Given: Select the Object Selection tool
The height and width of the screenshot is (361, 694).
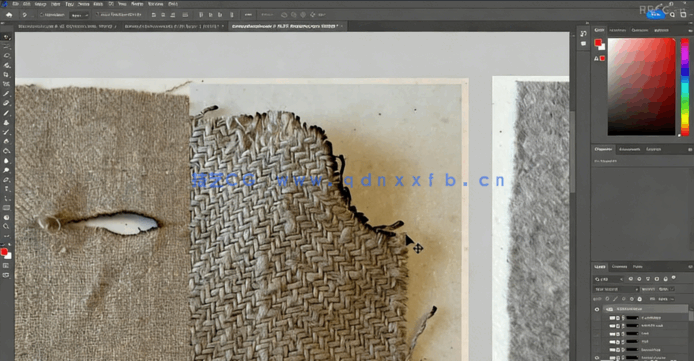Looking at the screenshot, I should 6,65.
